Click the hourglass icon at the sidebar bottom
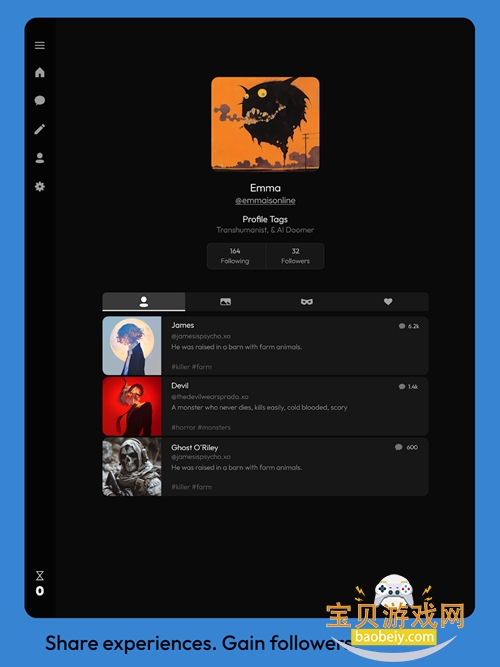The image size is (500, 667). 40,576
